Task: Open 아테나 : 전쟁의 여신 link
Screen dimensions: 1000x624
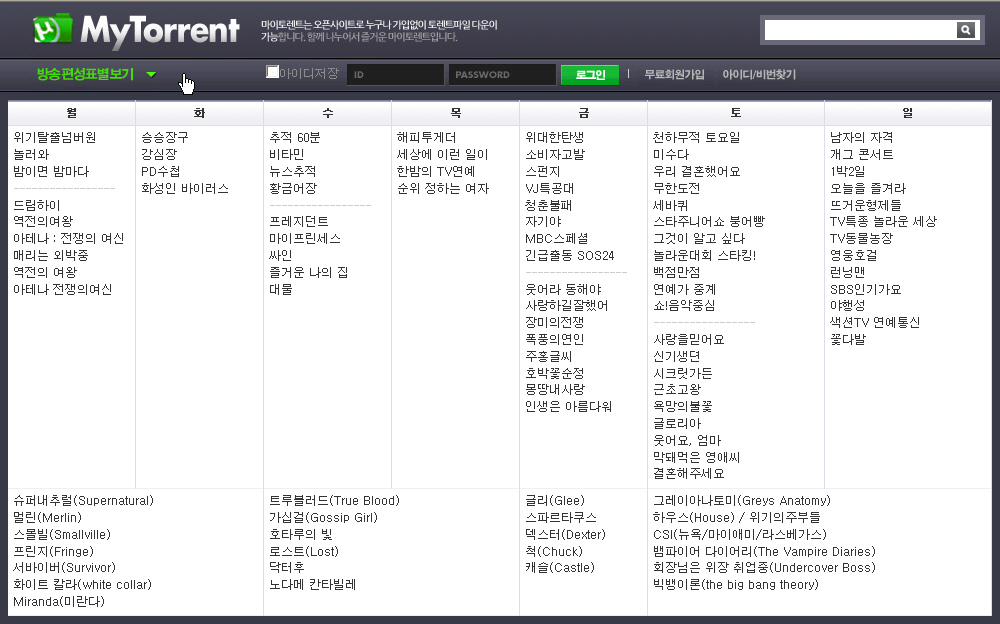Action: click(x=69, y=239)
